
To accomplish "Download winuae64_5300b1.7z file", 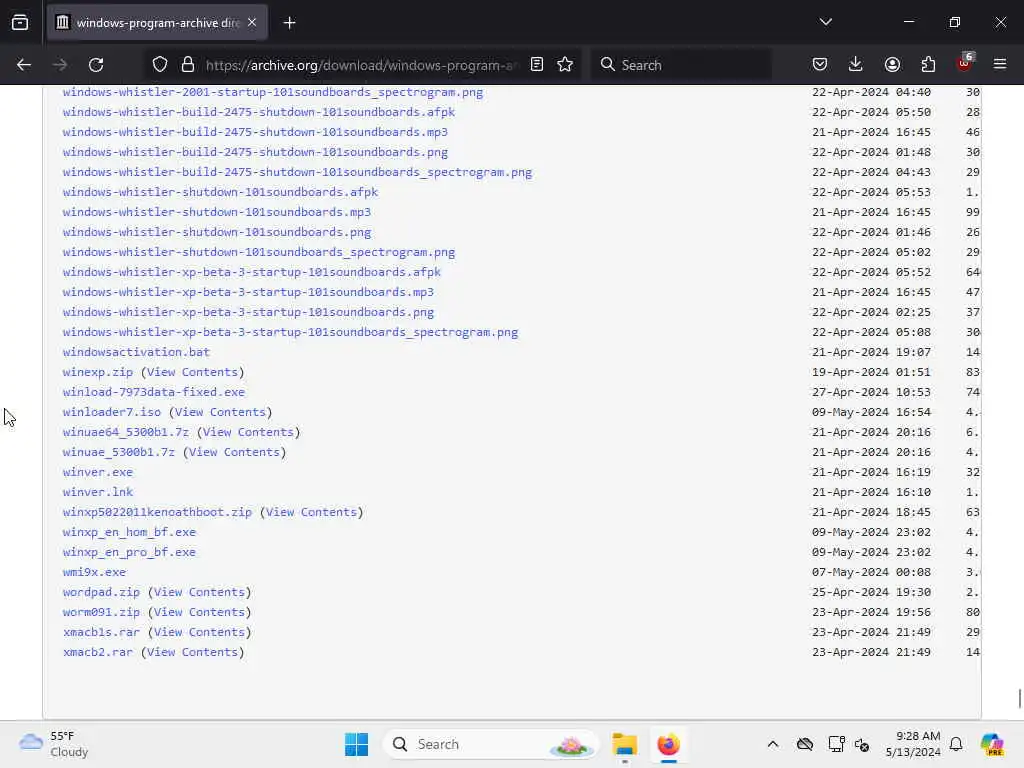I will (125, 432).
